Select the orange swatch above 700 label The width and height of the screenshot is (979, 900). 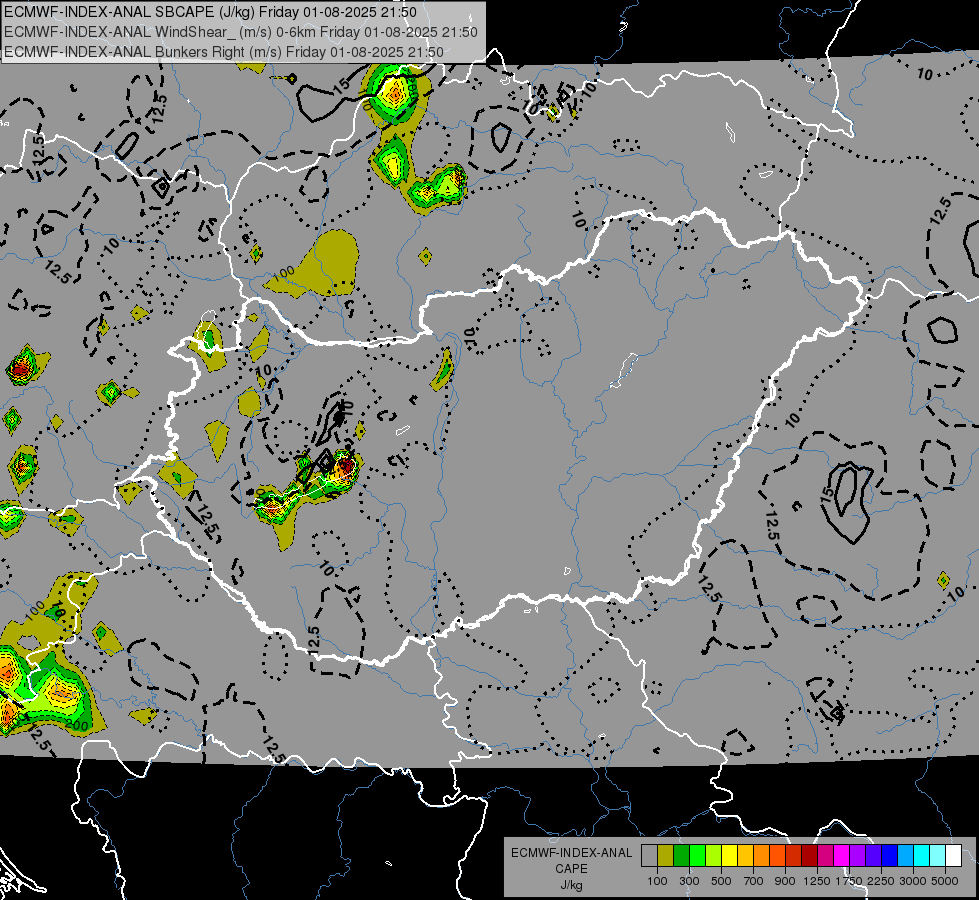point(761,856)
